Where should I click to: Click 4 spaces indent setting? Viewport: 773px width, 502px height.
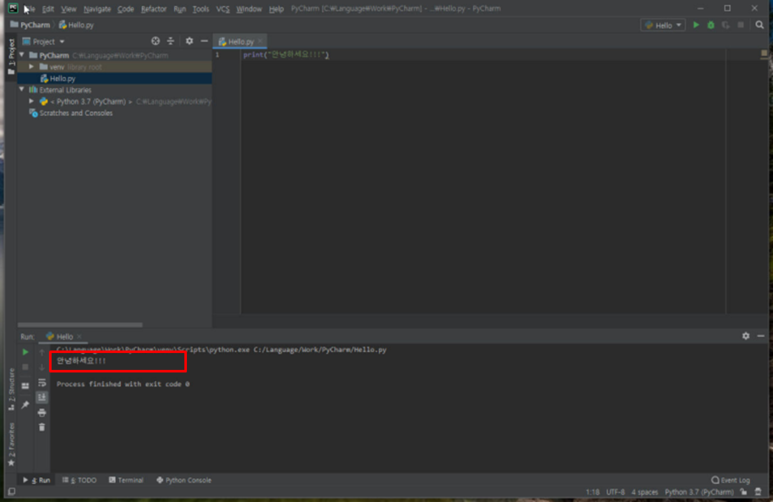645,492
